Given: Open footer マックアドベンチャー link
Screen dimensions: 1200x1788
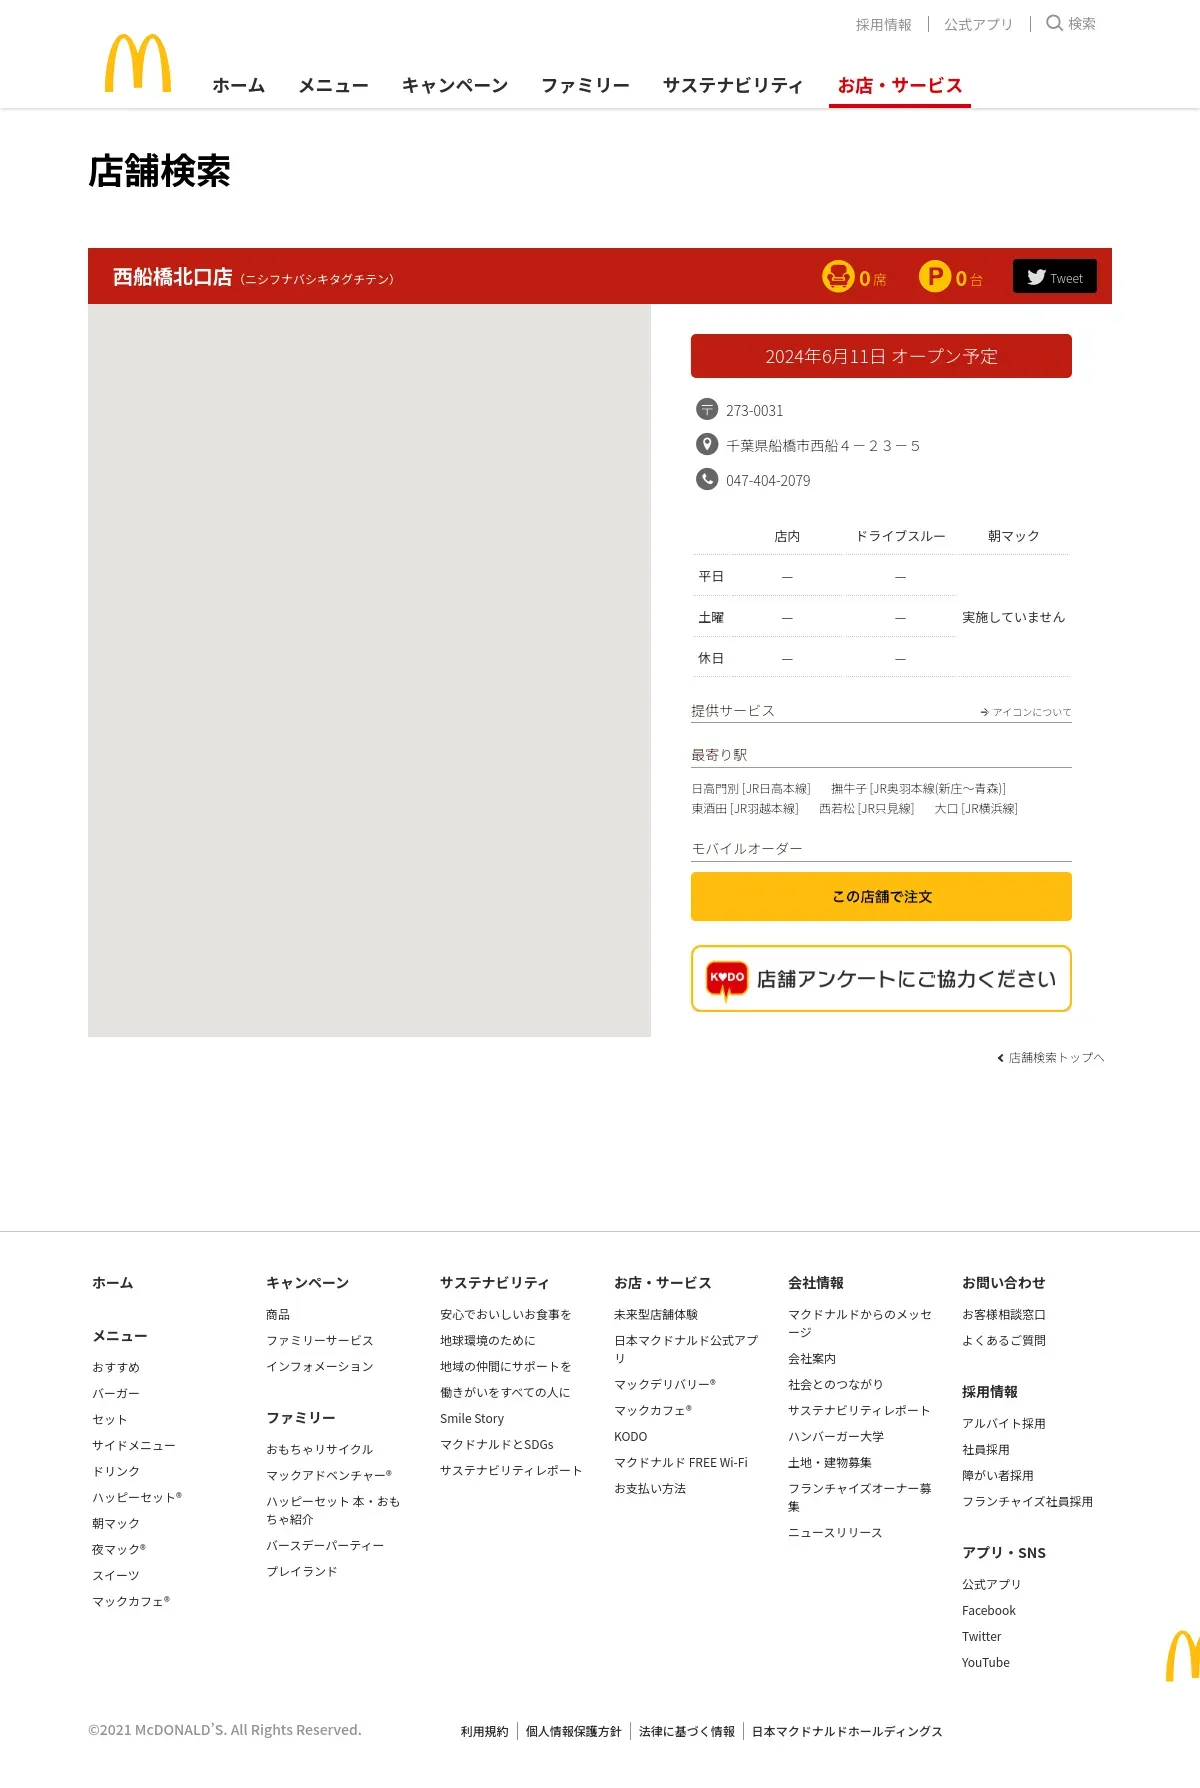Looking at the screenshot, I should tap(329, 1475).
